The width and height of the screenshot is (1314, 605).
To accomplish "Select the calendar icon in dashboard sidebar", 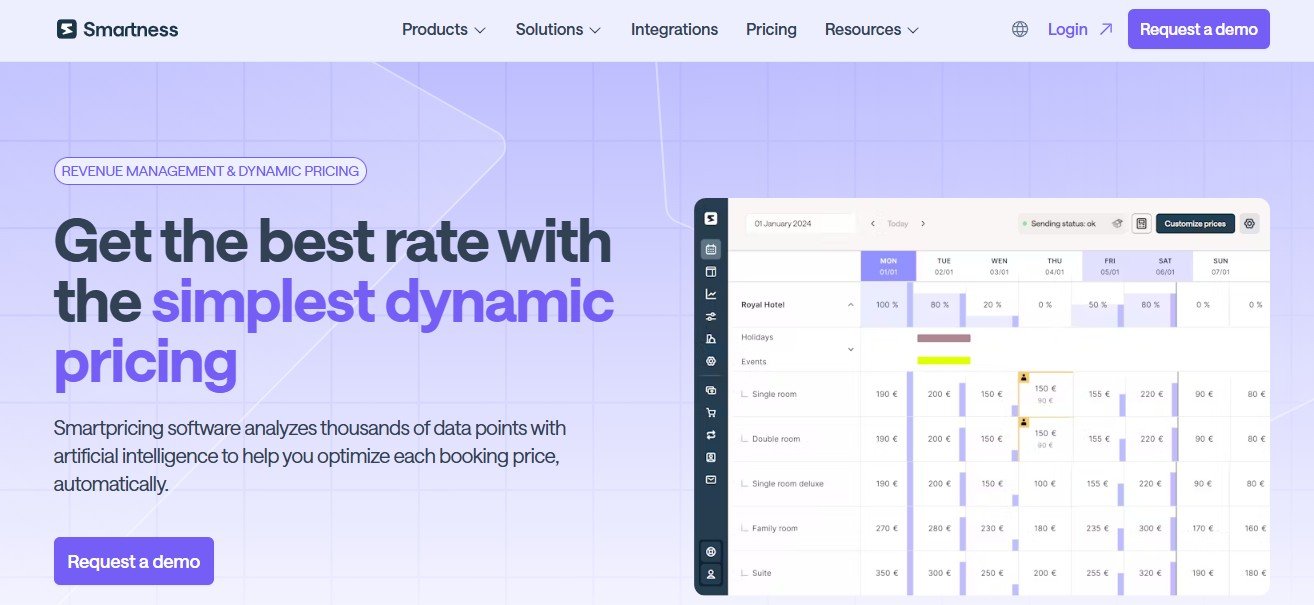I will click(x=711, y=249).
